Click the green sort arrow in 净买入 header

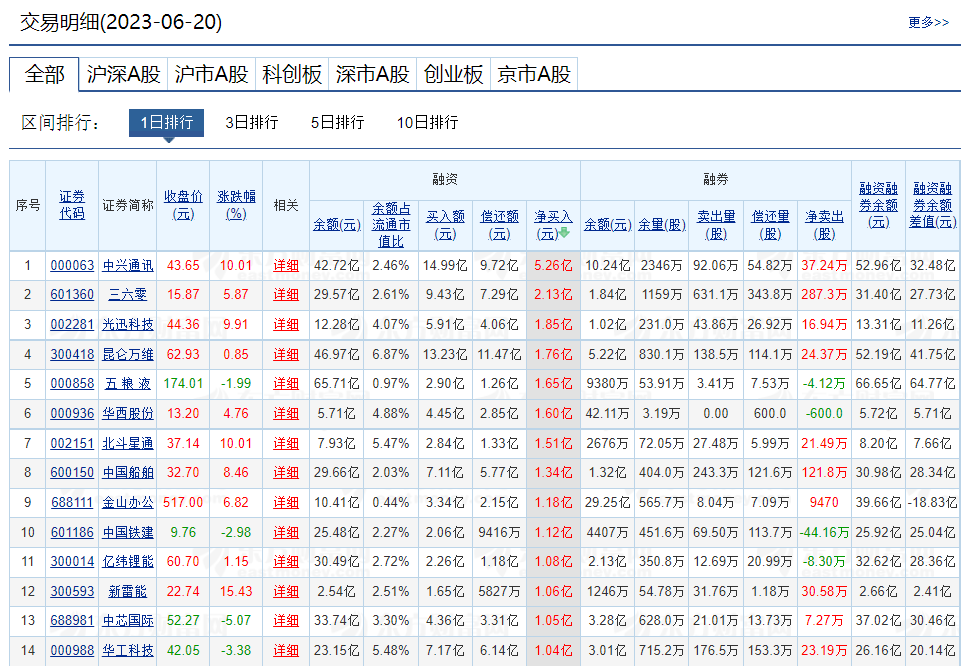pos(564,233)
